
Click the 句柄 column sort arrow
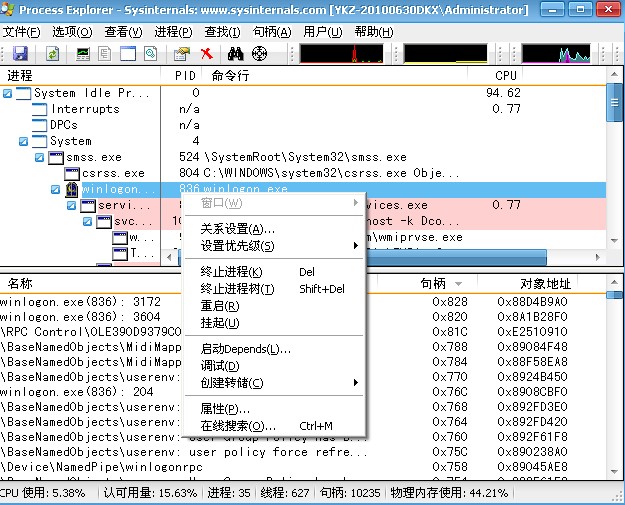click(458, 284)
